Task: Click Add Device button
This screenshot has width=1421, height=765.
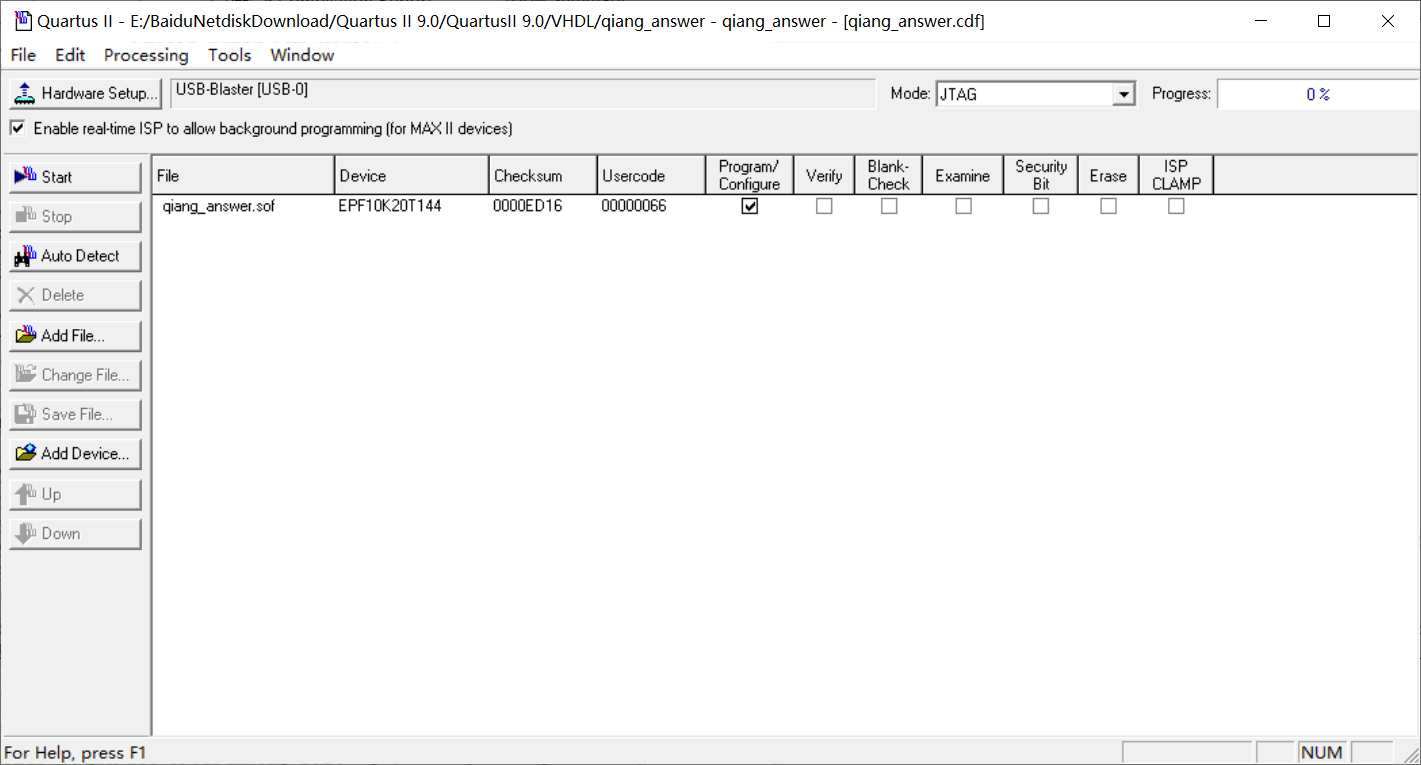Action: 75,454
